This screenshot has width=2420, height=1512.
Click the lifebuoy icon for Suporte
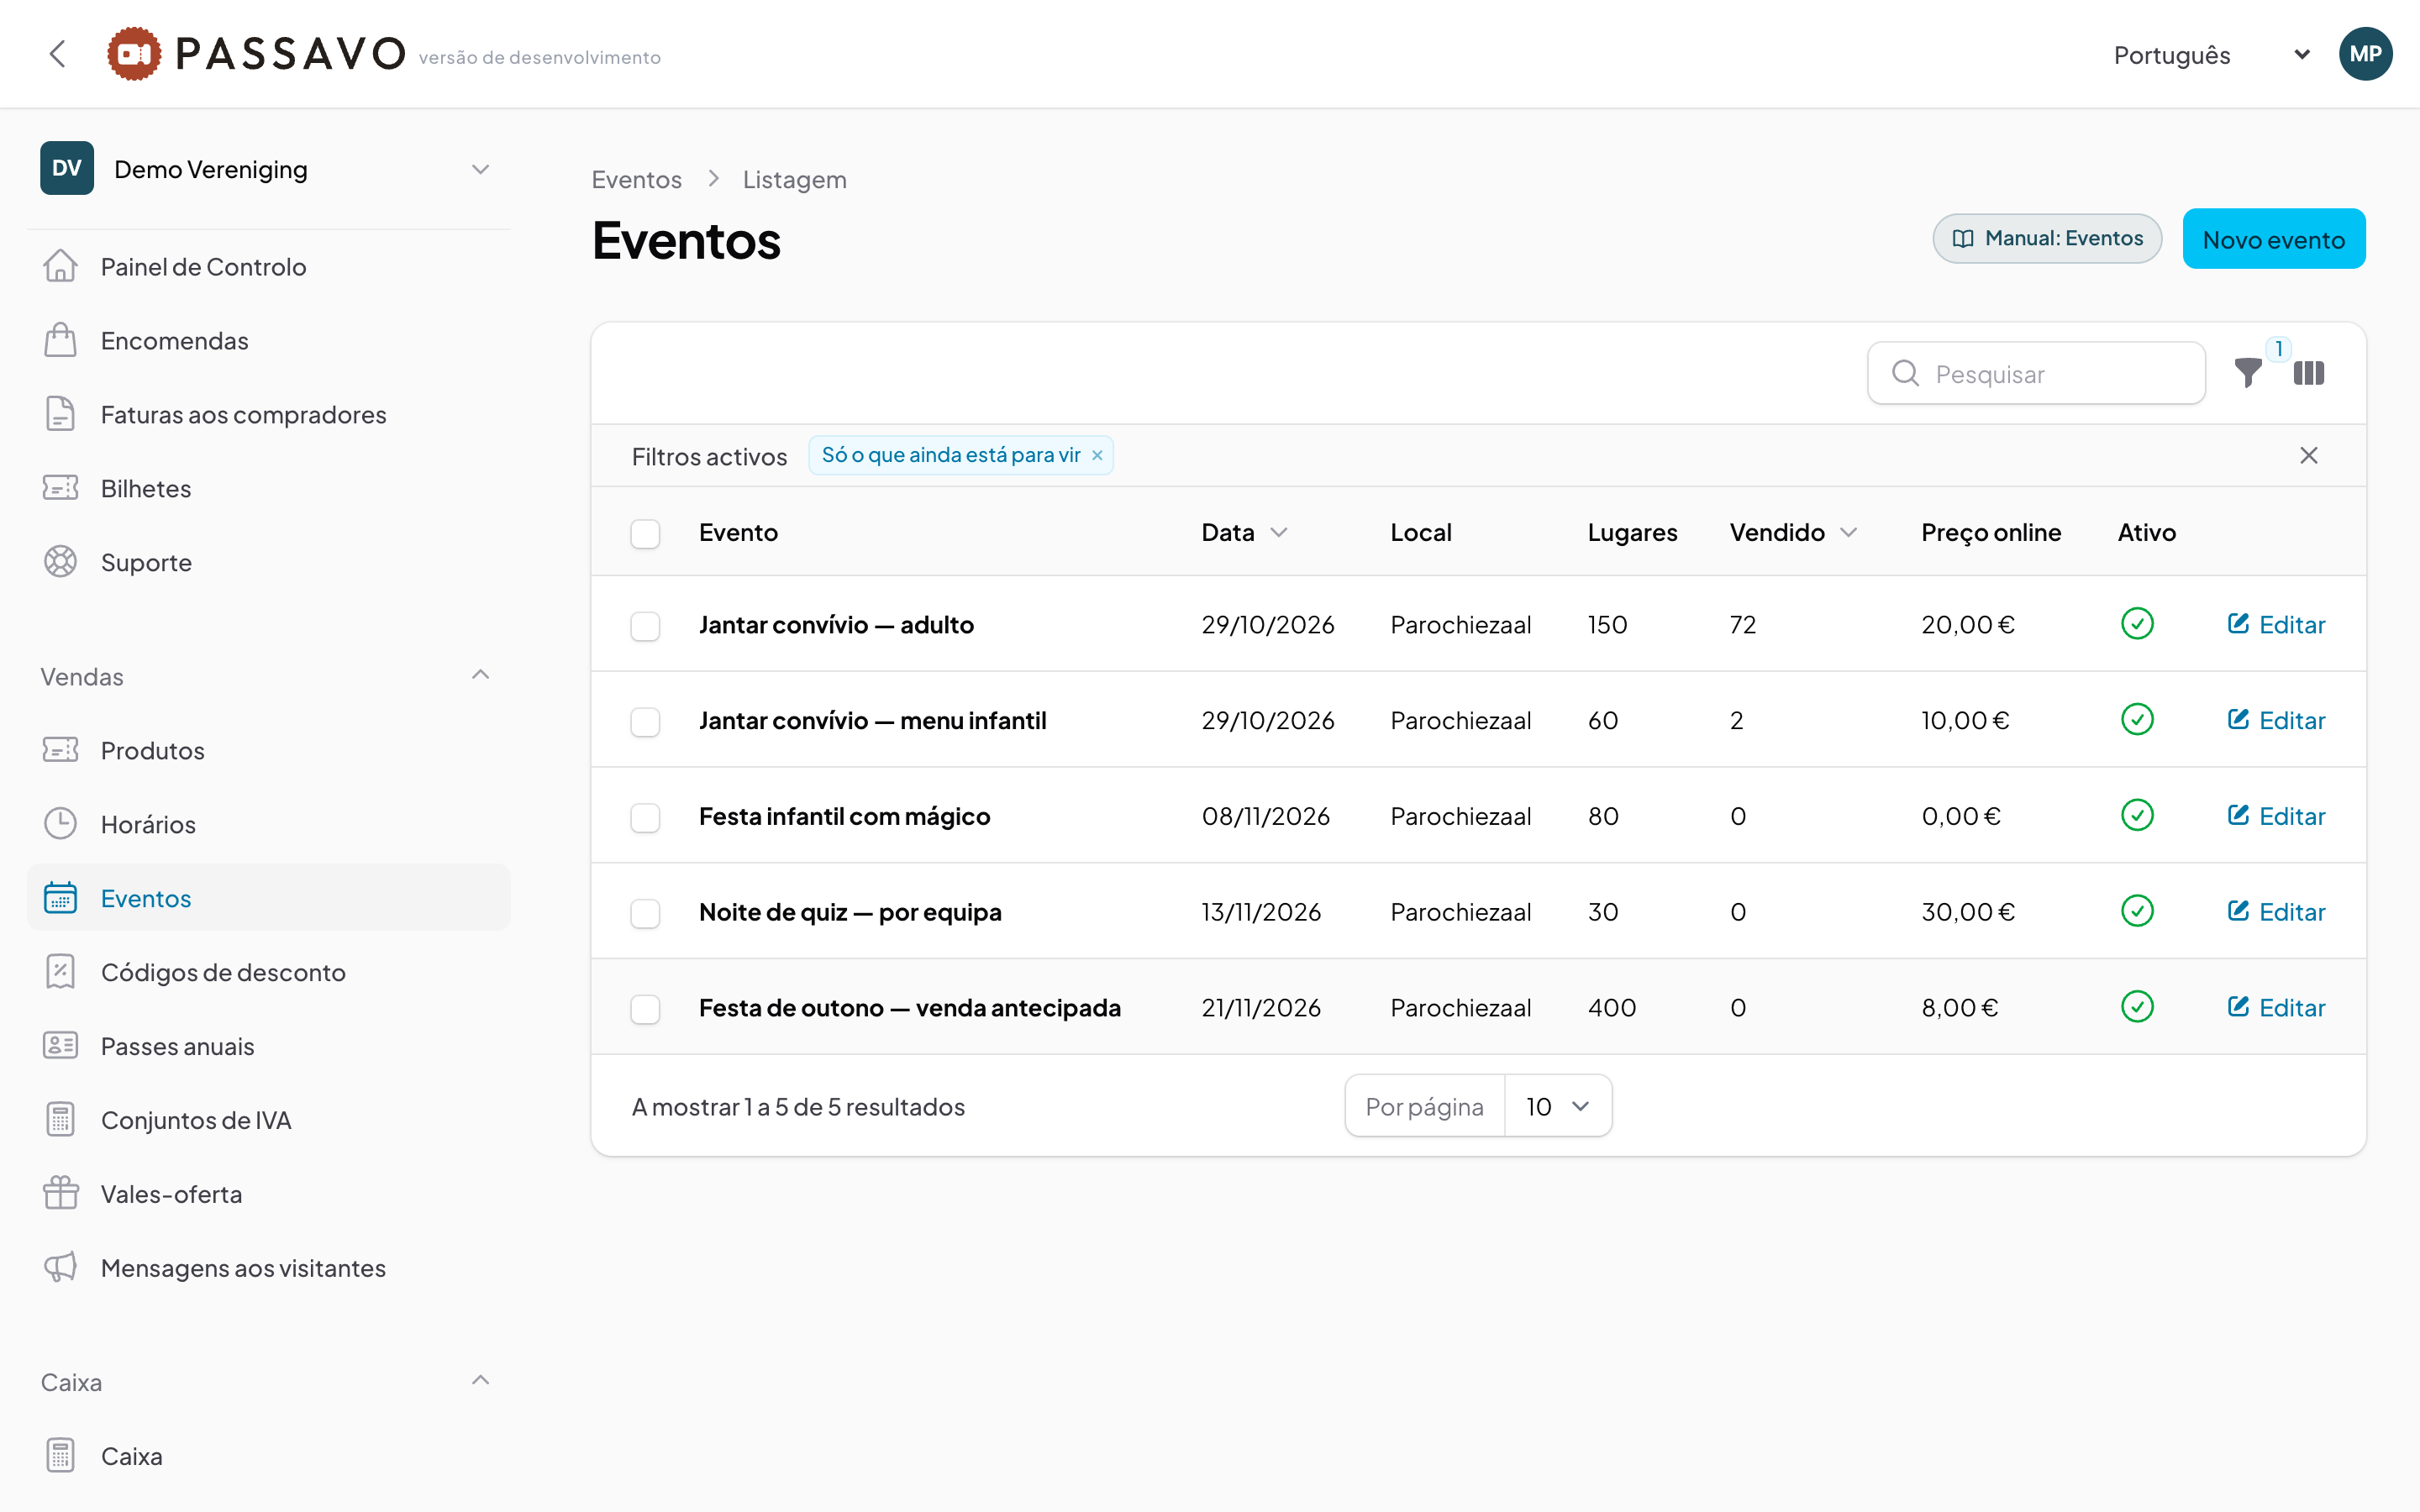[60, 562]
